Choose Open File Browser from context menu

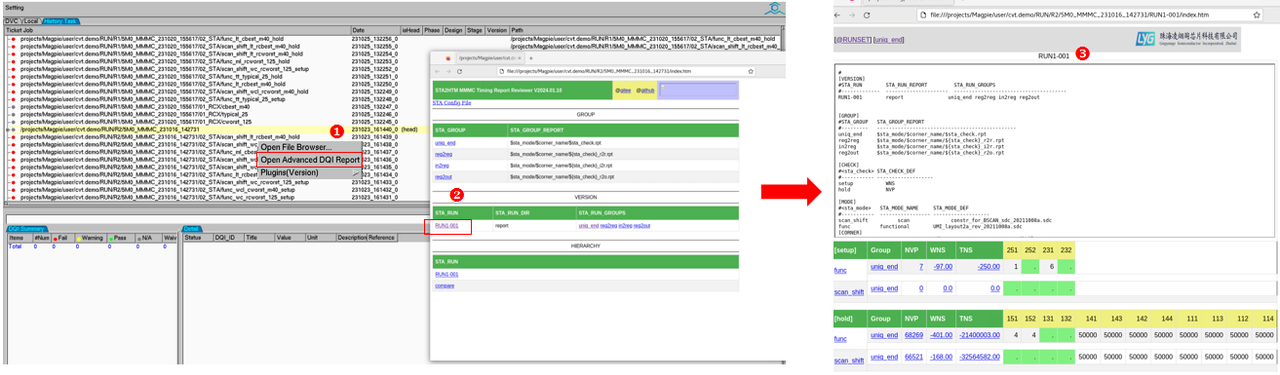(296, 147)
